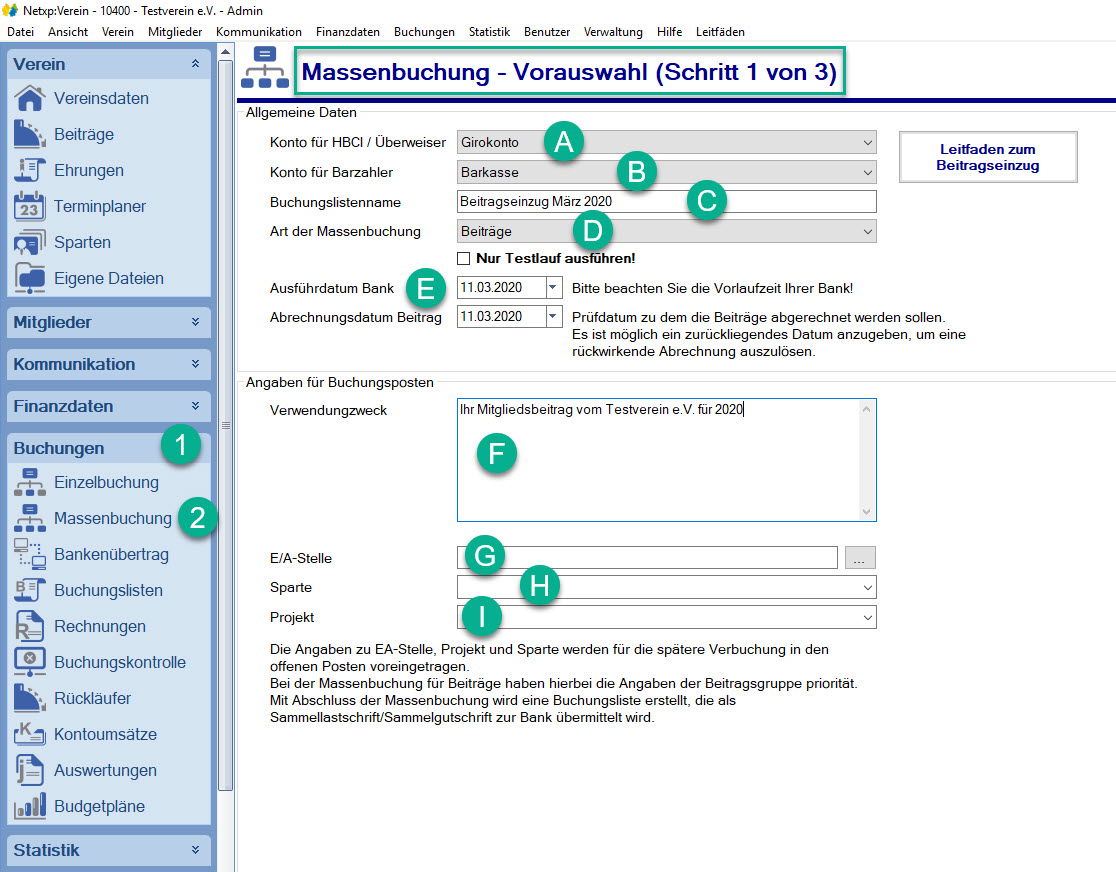1116x872 pixels.
Task: Open the Buchungen menu
Action: [x=424, y=32]
